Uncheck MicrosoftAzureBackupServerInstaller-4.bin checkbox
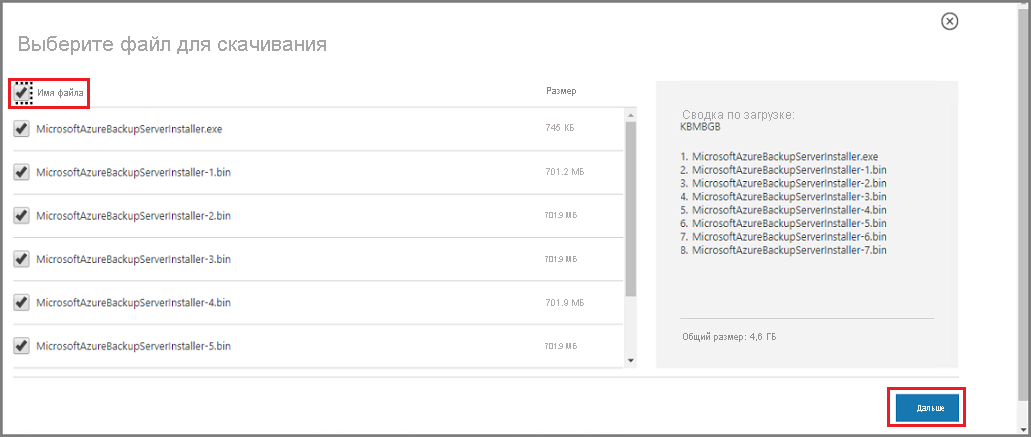The width and height of the screenshot is (1031, 437). point(22,302)
